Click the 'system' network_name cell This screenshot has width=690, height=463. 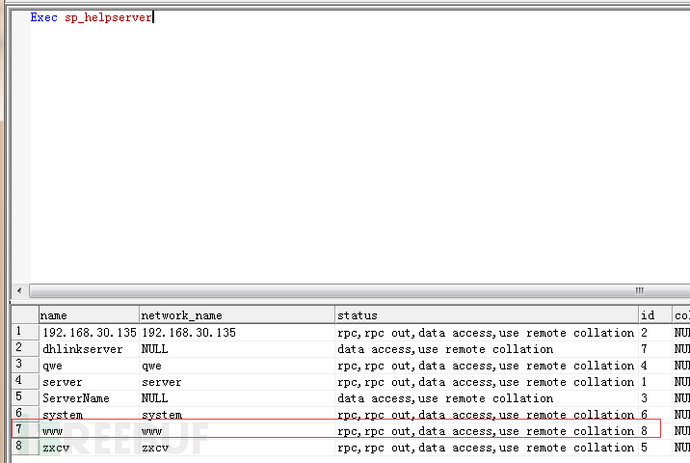click(237, 414)
